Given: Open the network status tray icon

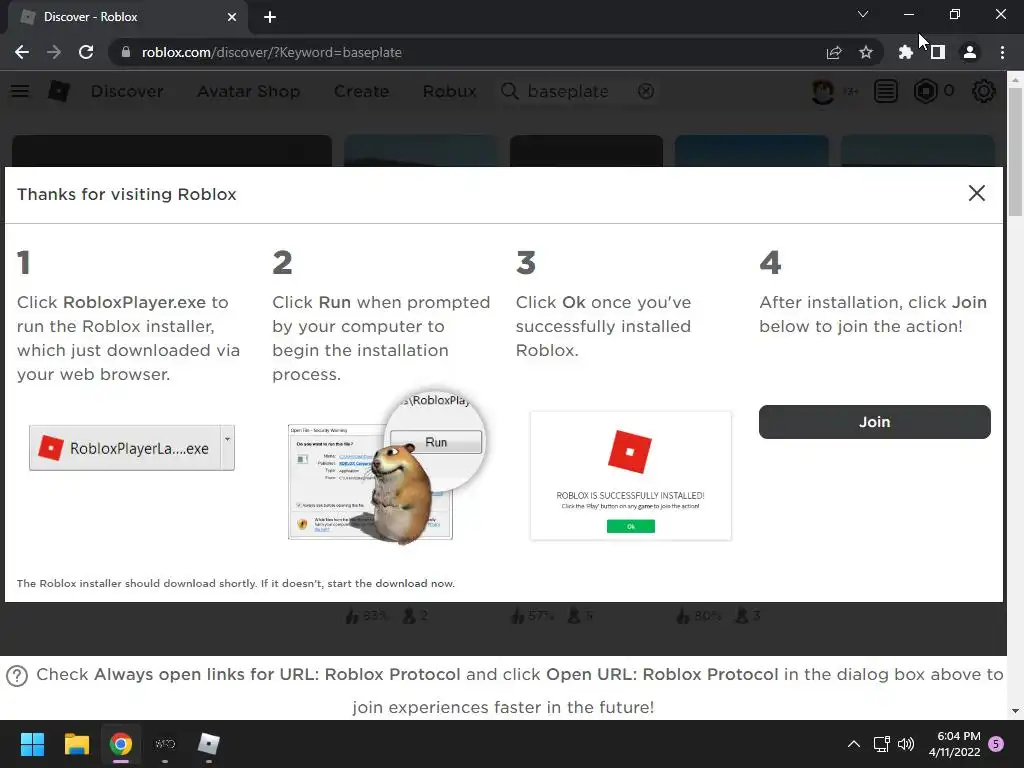Looking at the screenshot, I should coord(882,744).
